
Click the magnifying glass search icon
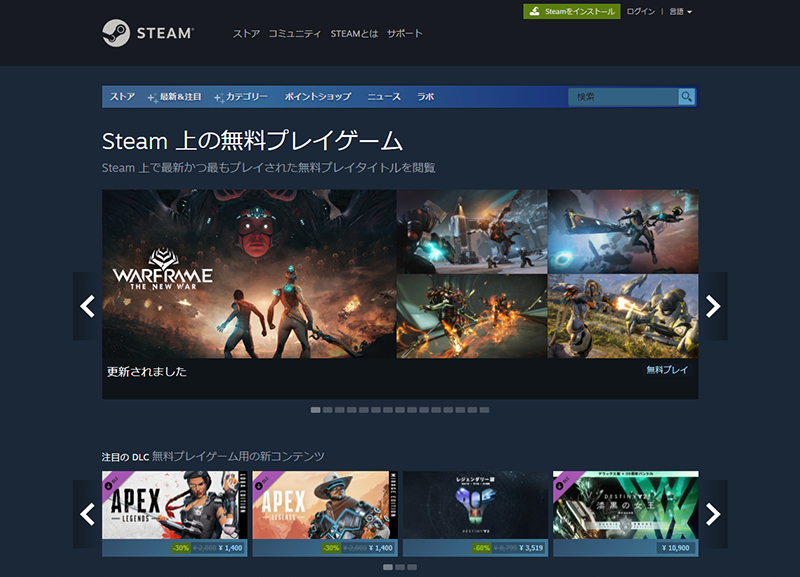click(685, 97)
